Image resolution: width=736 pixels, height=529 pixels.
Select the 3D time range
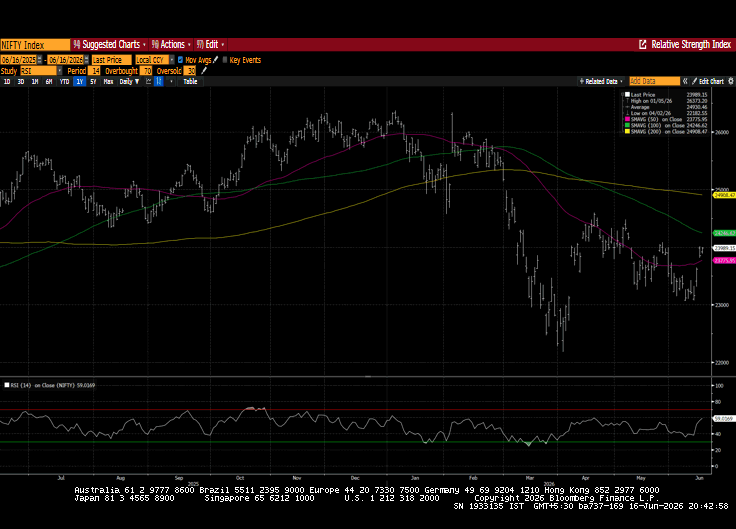tap(21, 82)
